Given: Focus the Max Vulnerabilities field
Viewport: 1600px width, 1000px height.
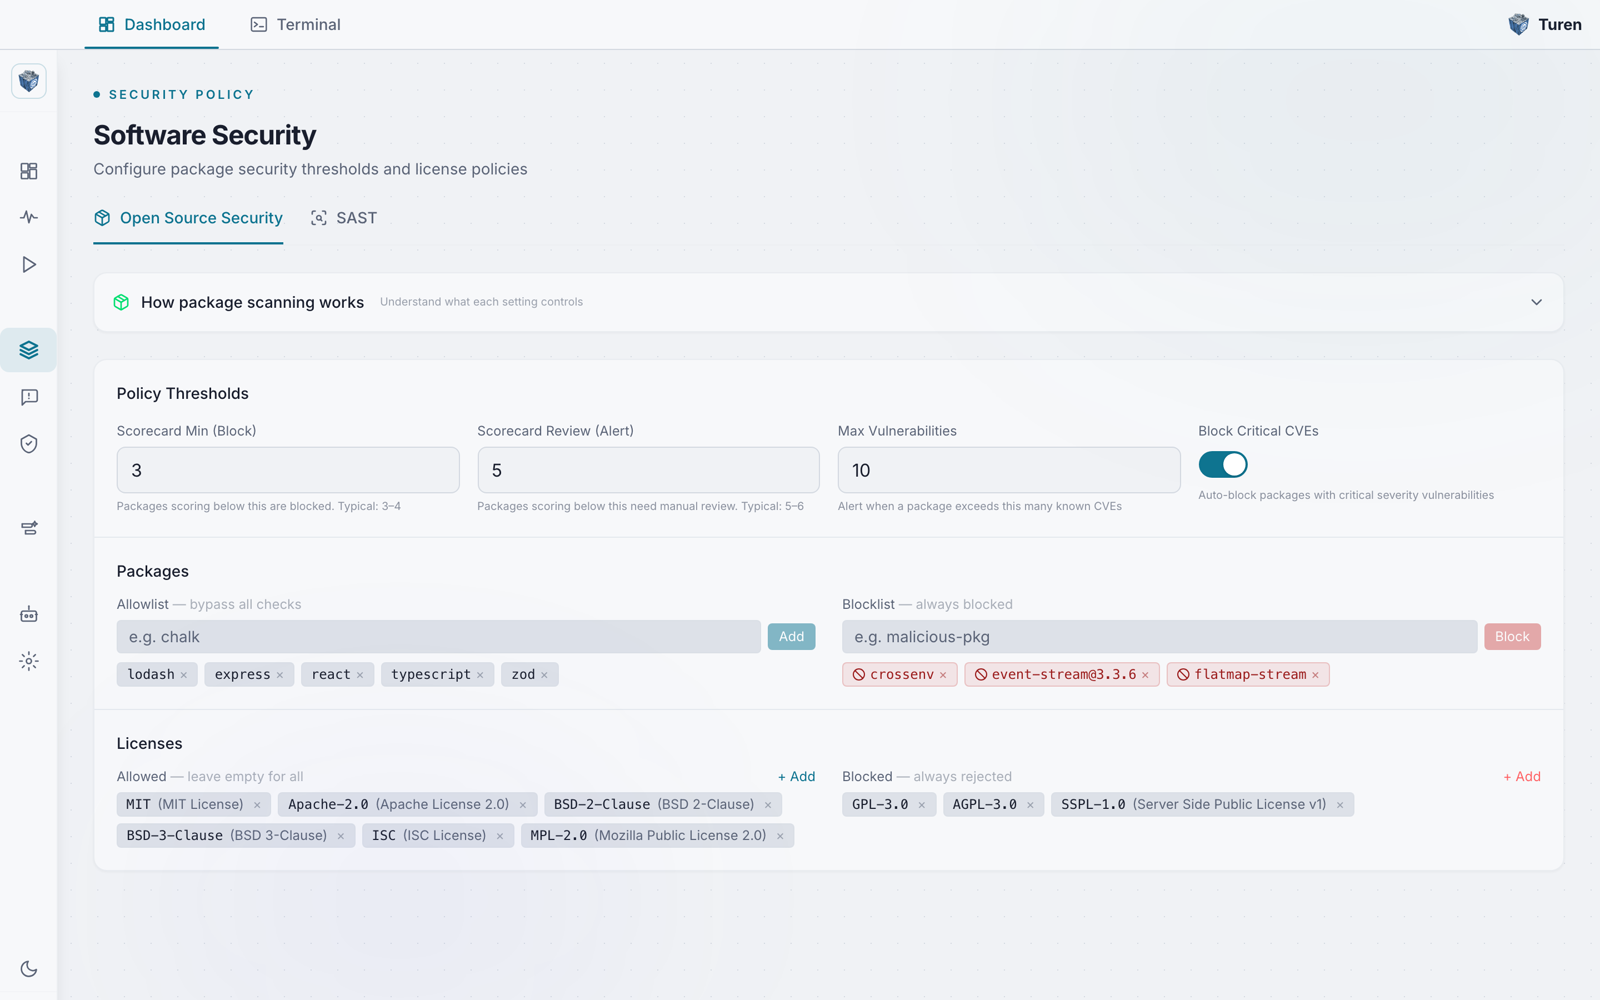Looking at the screenshot, I should click(1009, 470).
